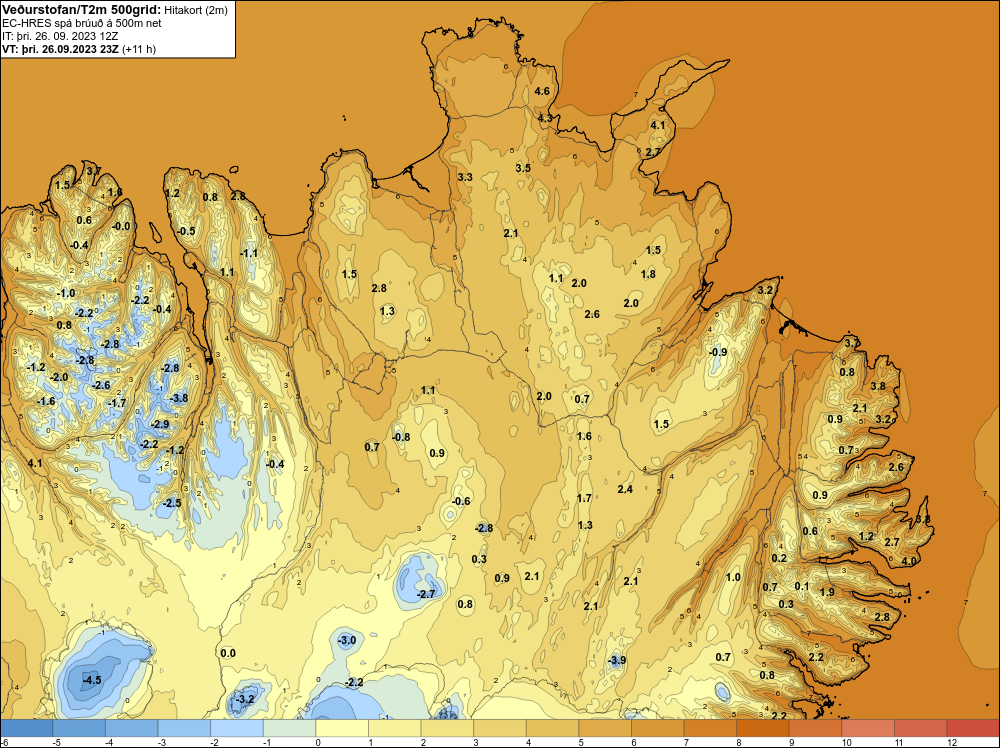
Task: Click the 3.3 temperature reading
Action: [465, 177]
